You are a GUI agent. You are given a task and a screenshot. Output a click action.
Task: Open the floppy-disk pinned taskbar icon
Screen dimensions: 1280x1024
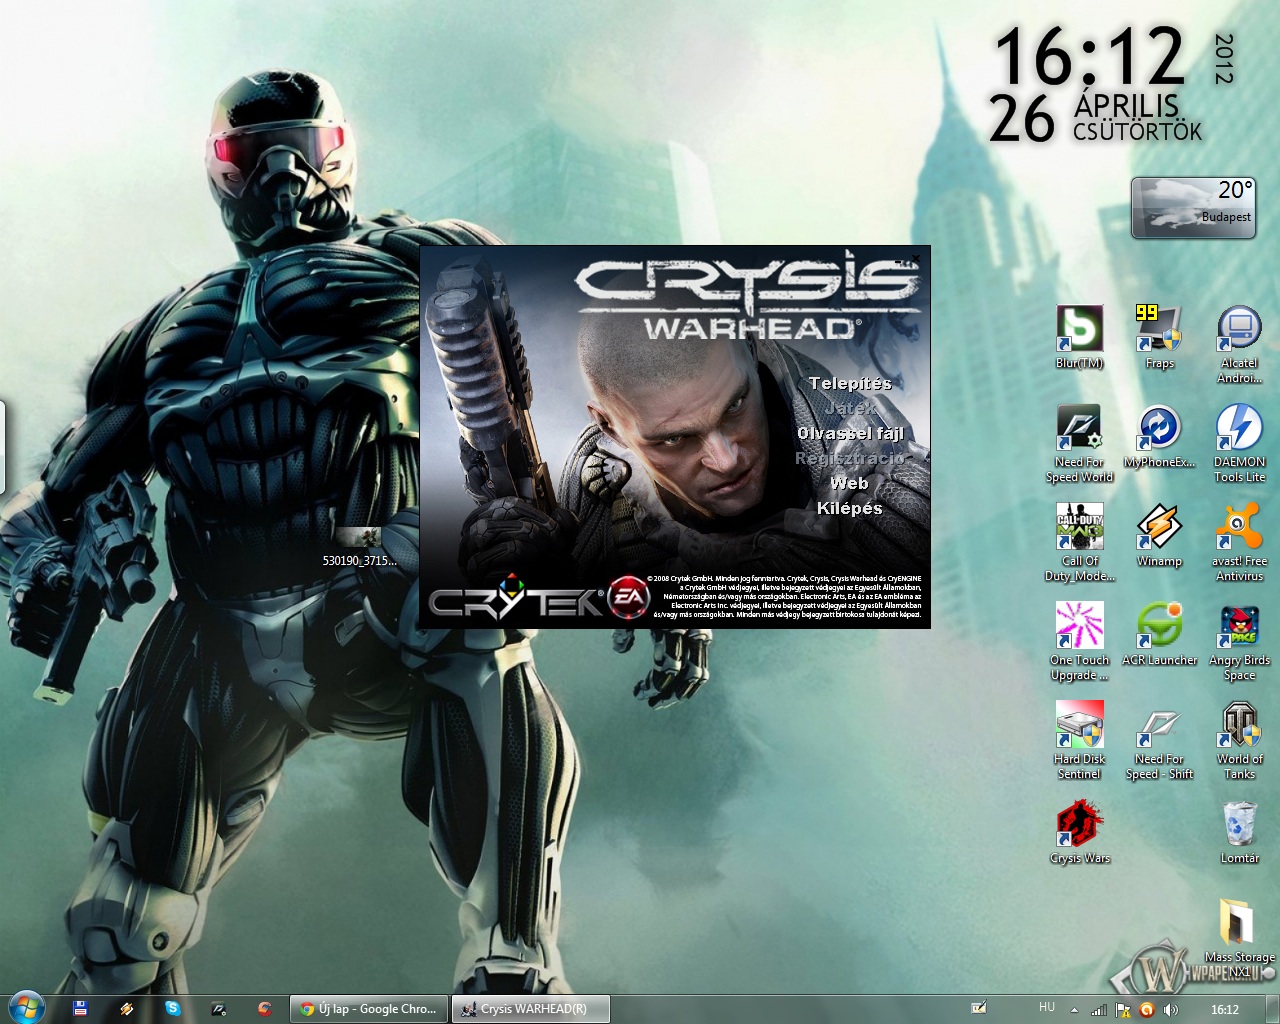pos(80,1009)
